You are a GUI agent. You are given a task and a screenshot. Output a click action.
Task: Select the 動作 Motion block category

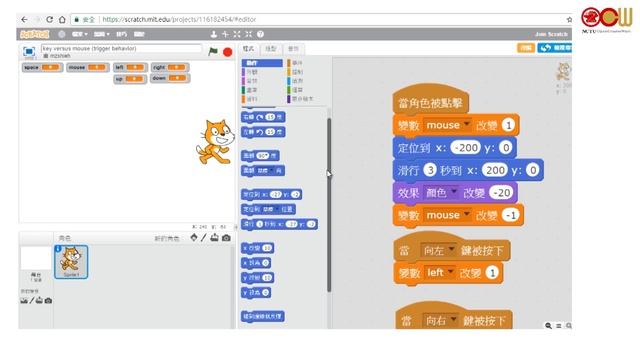262,63
